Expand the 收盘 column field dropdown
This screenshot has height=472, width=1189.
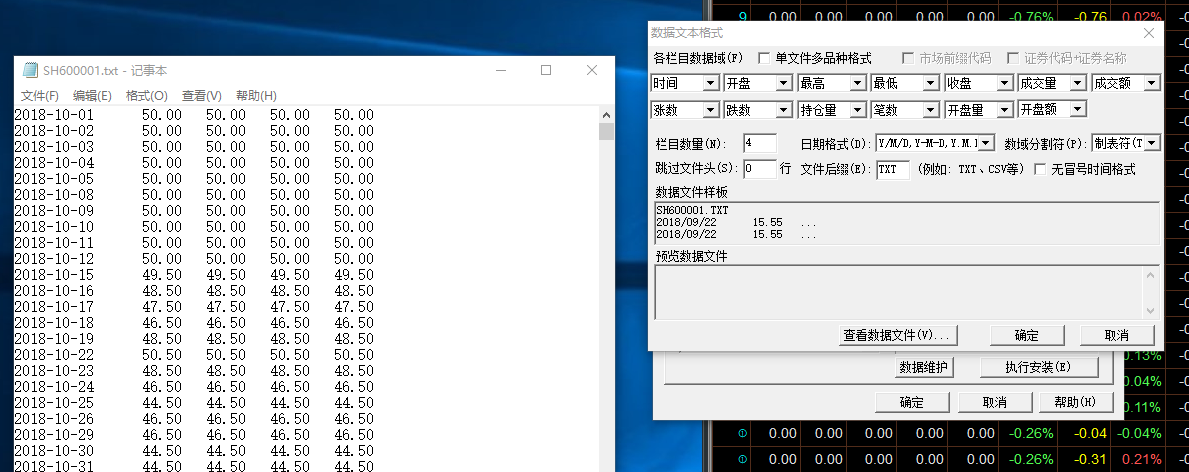[1004, 83]
